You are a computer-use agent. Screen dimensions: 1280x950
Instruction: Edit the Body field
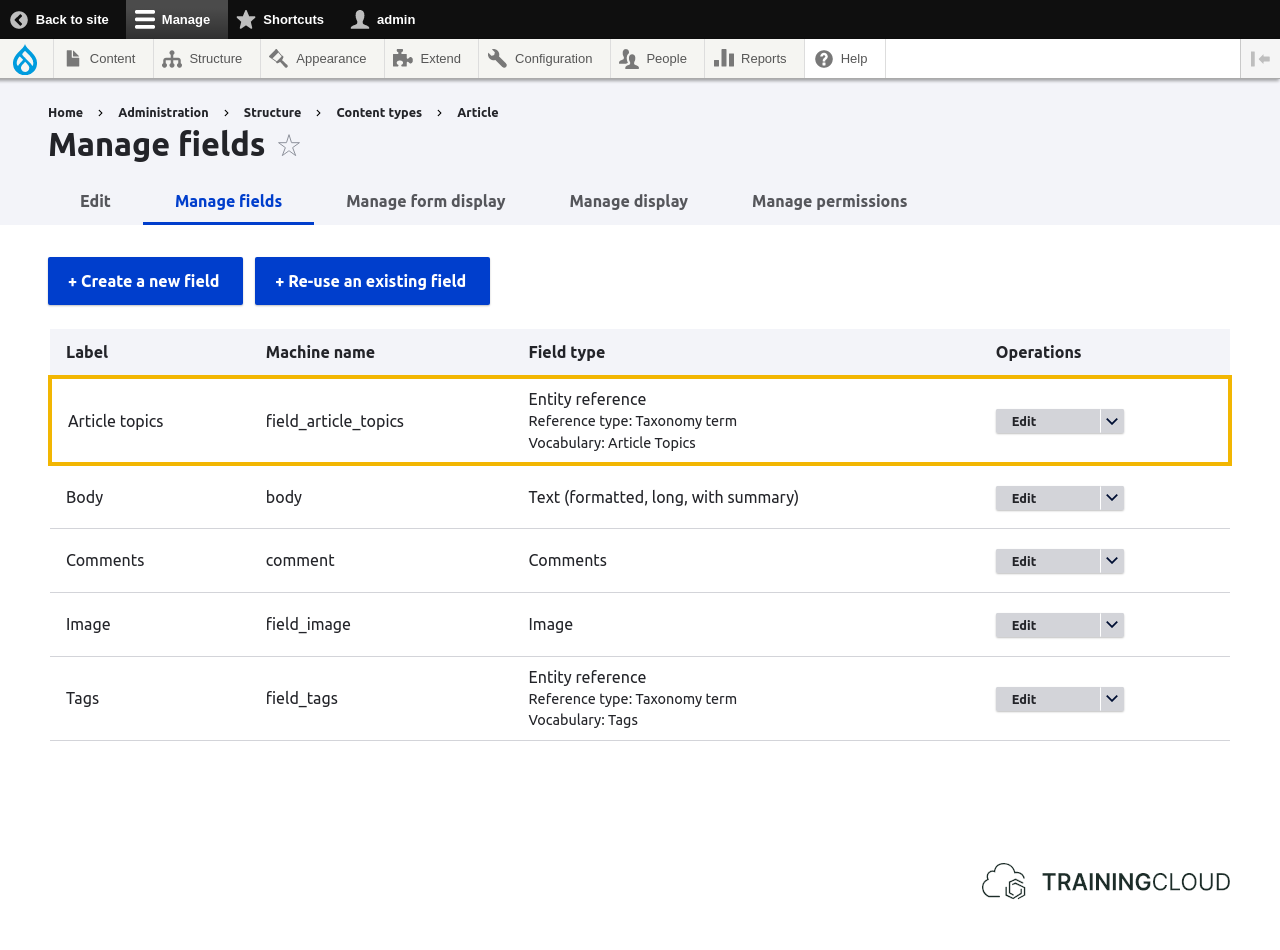(1047, 498)
